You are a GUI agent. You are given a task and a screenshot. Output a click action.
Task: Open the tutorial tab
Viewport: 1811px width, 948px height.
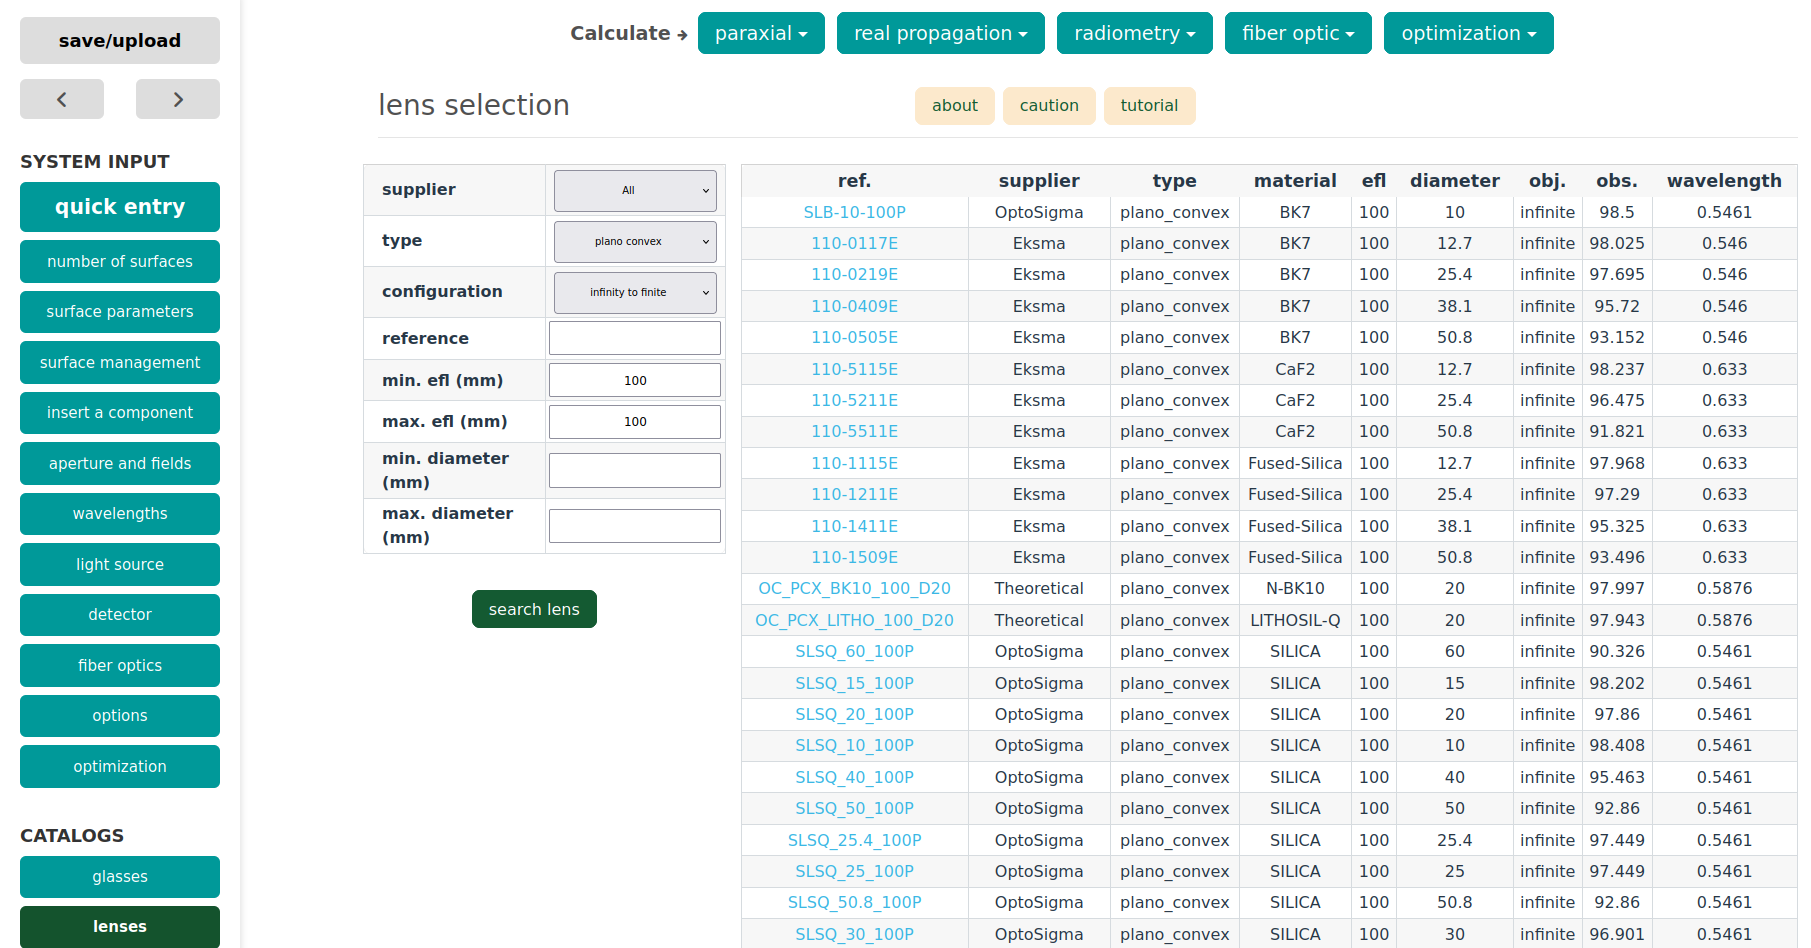(x=1149, y=106)
